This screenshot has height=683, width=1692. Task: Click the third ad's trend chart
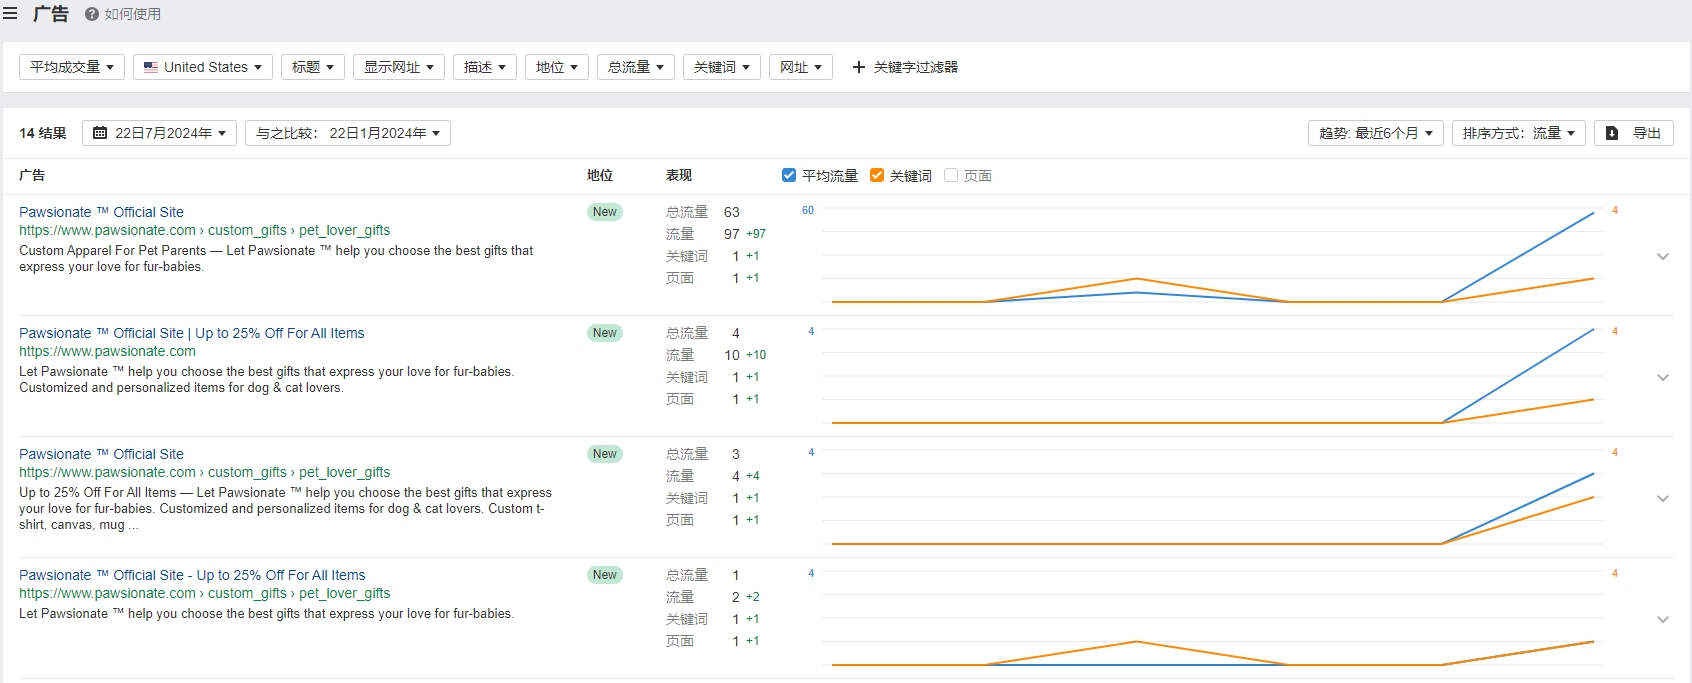(x=1212, y=497)
